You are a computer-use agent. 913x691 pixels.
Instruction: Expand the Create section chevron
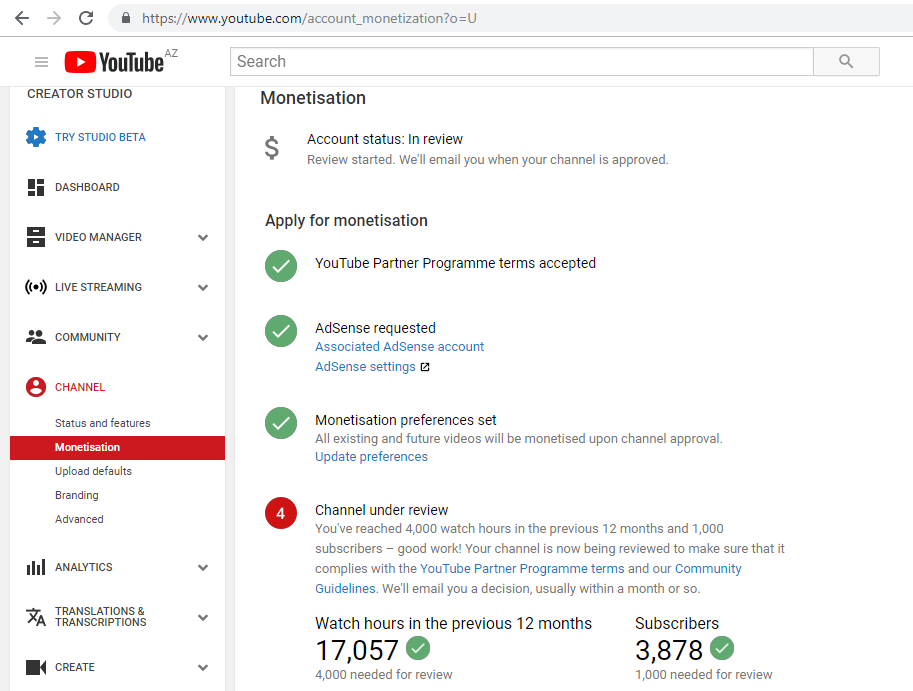(203, 668)
